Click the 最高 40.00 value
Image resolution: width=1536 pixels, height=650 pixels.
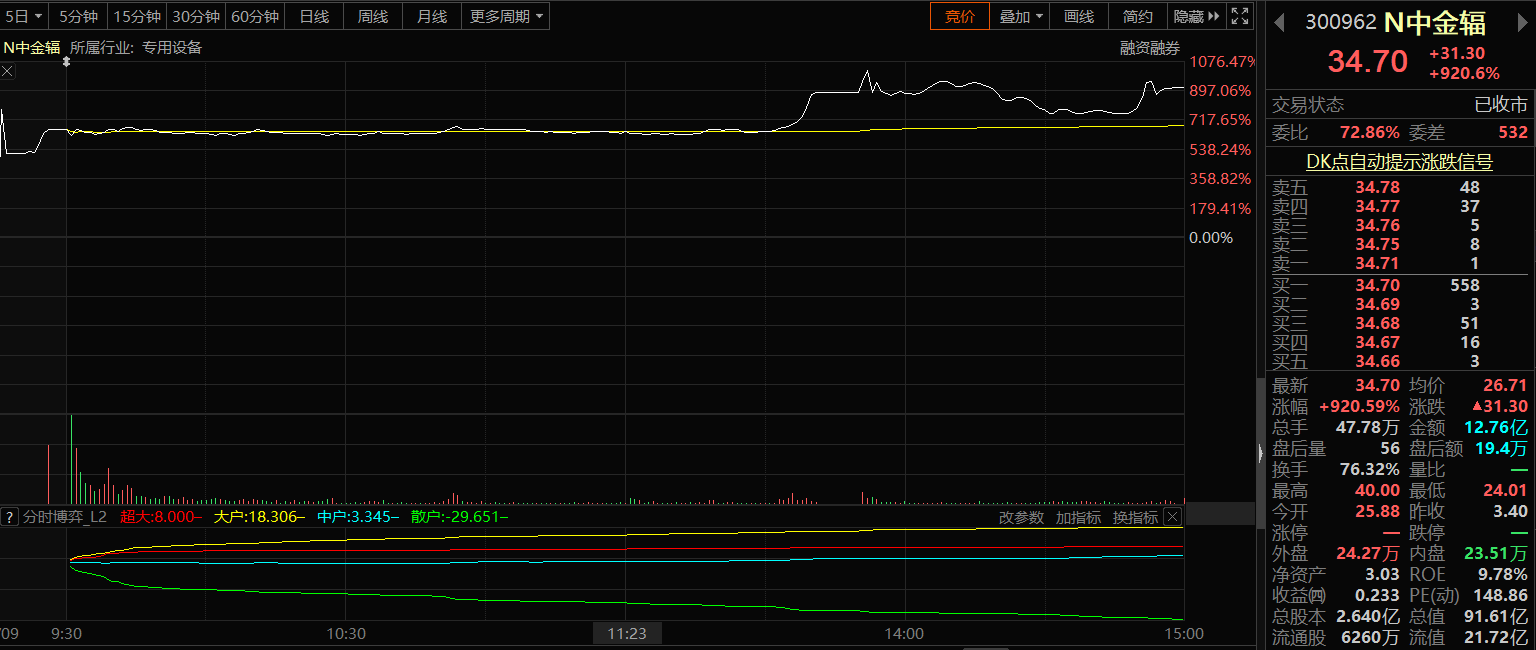tap(1377, 490)
